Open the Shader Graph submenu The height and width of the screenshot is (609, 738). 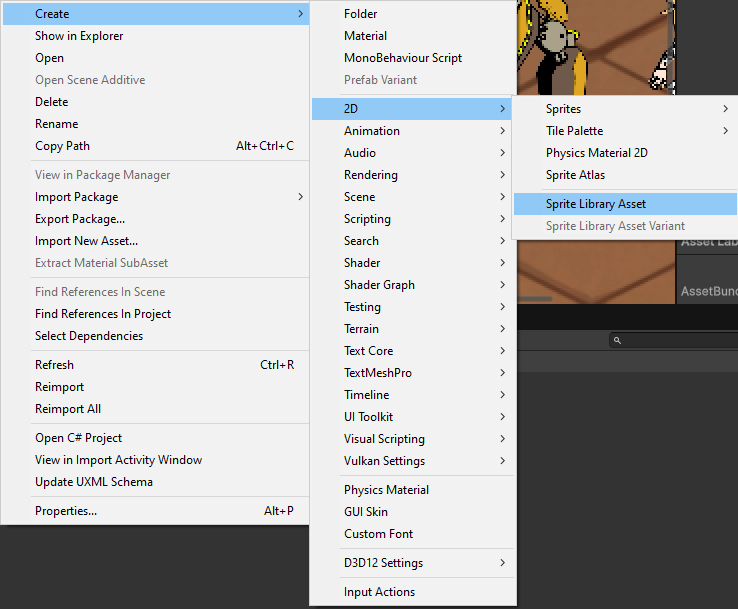click(379, 285)
